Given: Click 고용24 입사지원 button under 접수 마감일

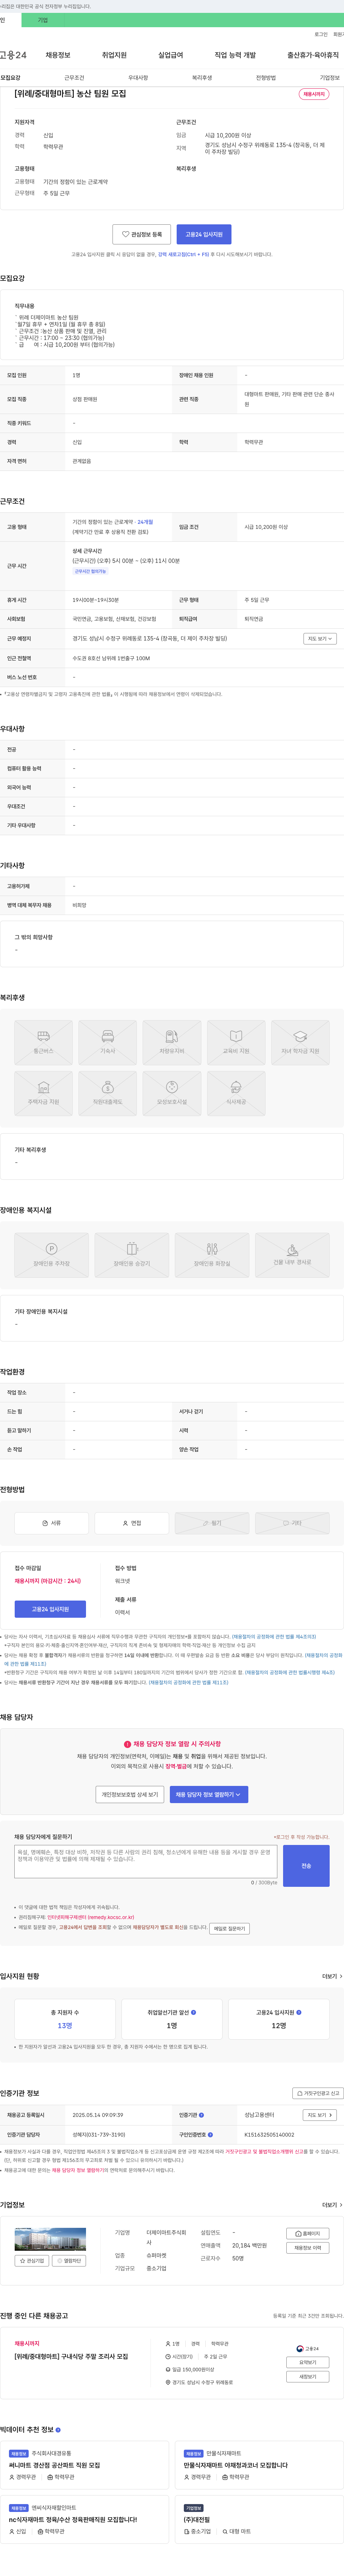Looking at the screenshot, I should [x=50, y=1609].
